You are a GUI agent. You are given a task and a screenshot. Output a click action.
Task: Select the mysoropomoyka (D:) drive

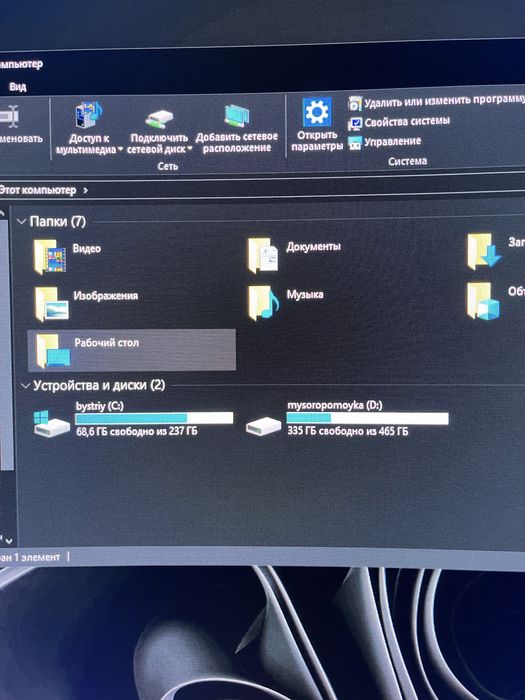(x=347, y=418)
